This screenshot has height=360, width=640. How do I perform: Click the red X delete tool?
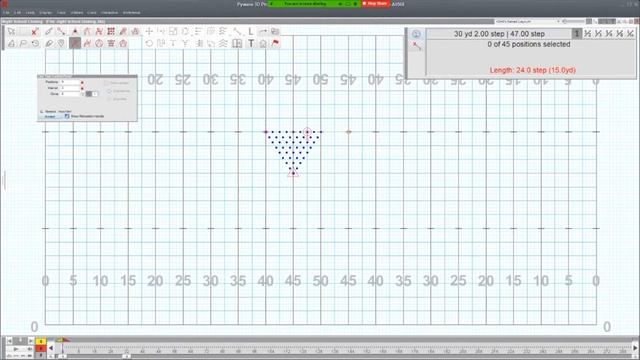(x=35, y=31)
